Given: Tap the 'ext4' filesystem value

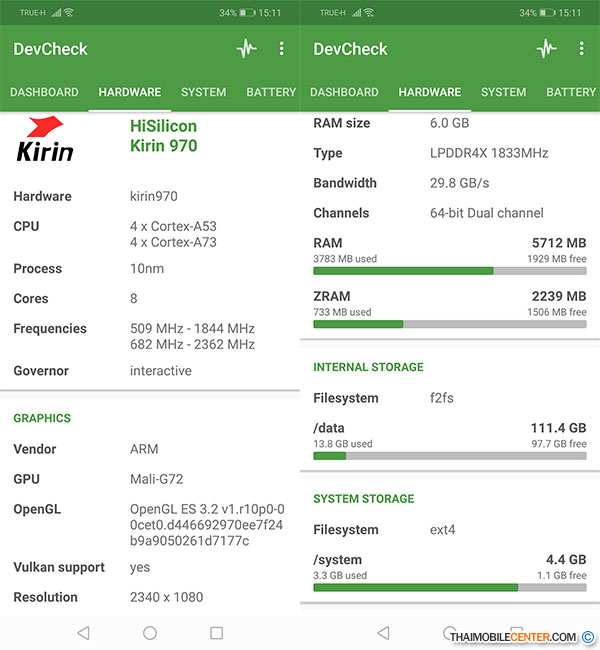Looking at the screenshot, I should coord(442,530).
